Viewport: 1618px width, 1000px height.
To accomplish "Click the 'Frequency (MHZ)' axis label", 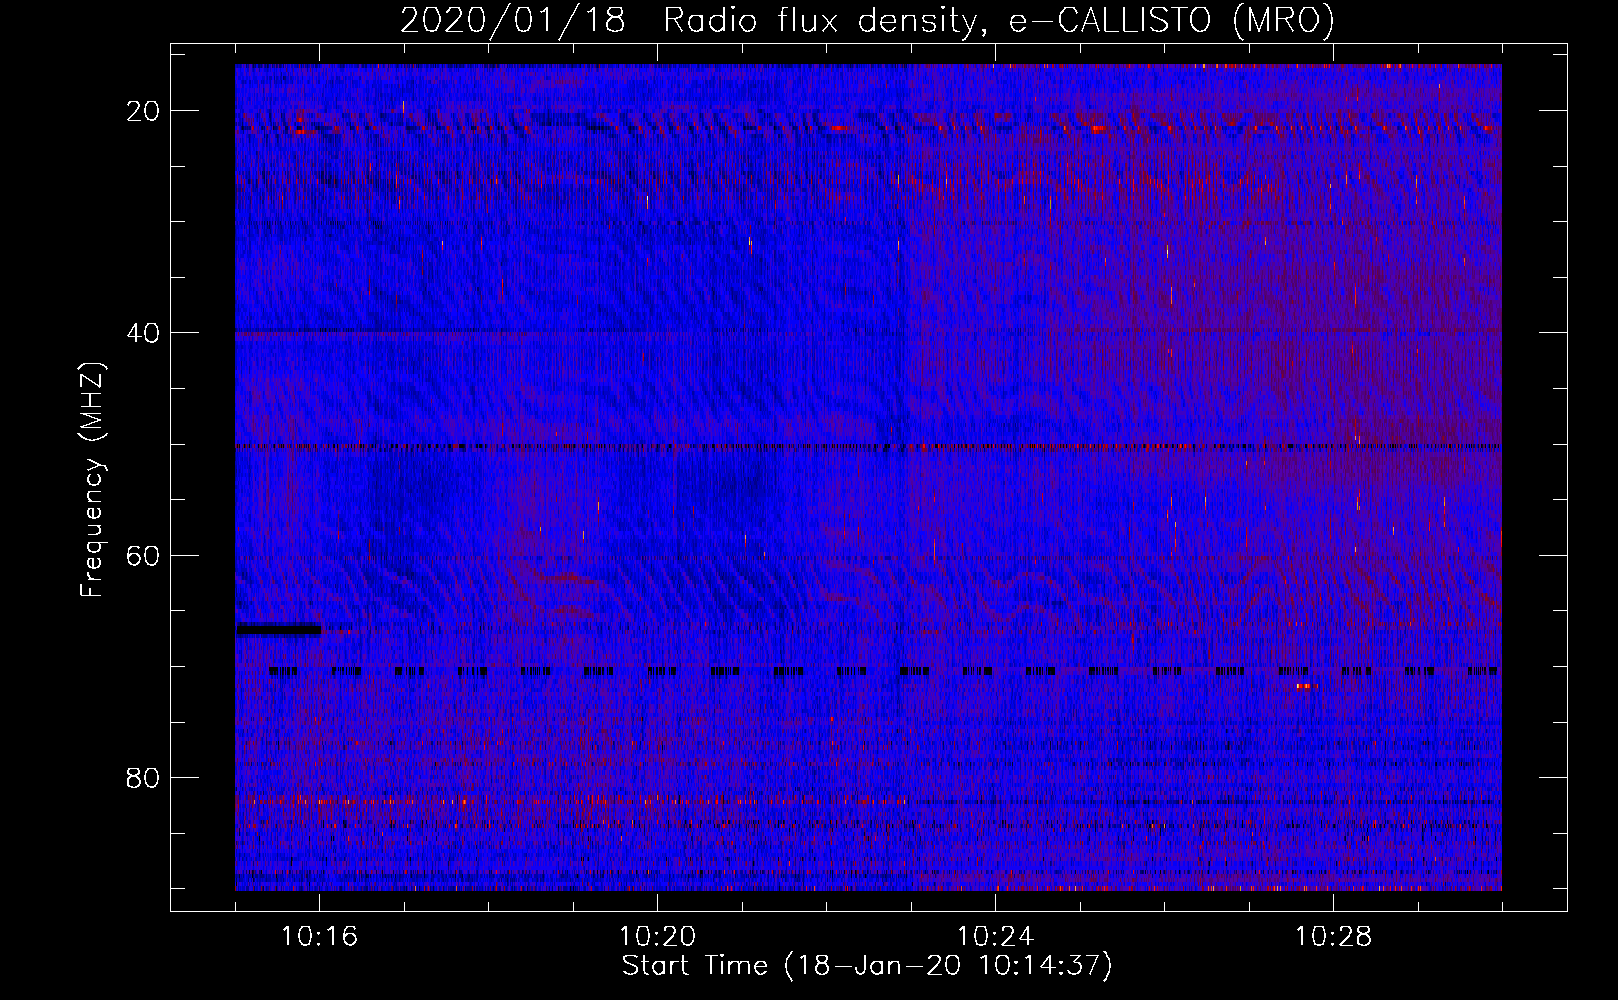I will tap(92, 480).
